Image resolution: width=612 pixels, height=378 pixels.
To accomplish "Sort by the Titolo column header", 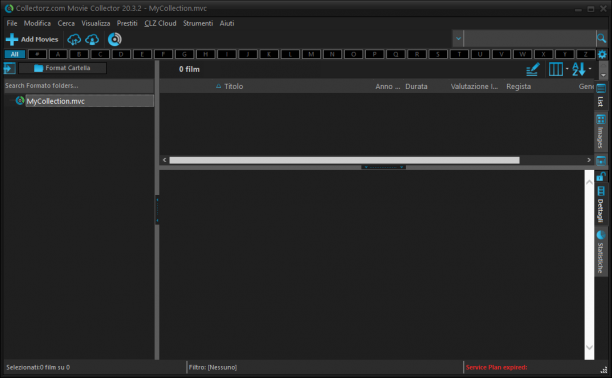I will pyautogui.click(x=233, y=86).
